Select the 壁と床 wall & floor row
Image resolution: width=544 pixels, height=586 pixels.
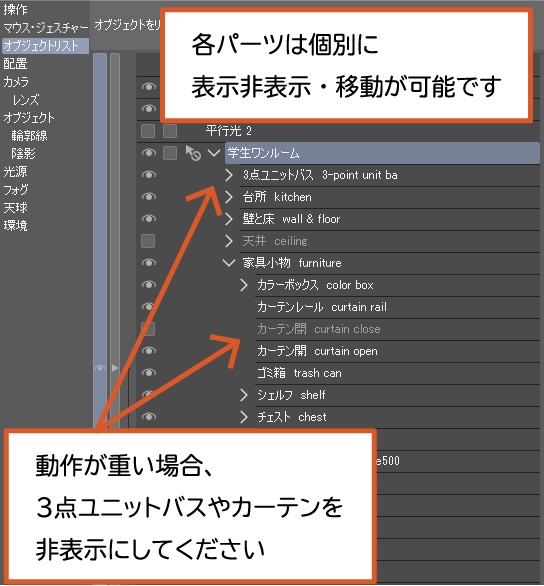[x=390, y=219]
